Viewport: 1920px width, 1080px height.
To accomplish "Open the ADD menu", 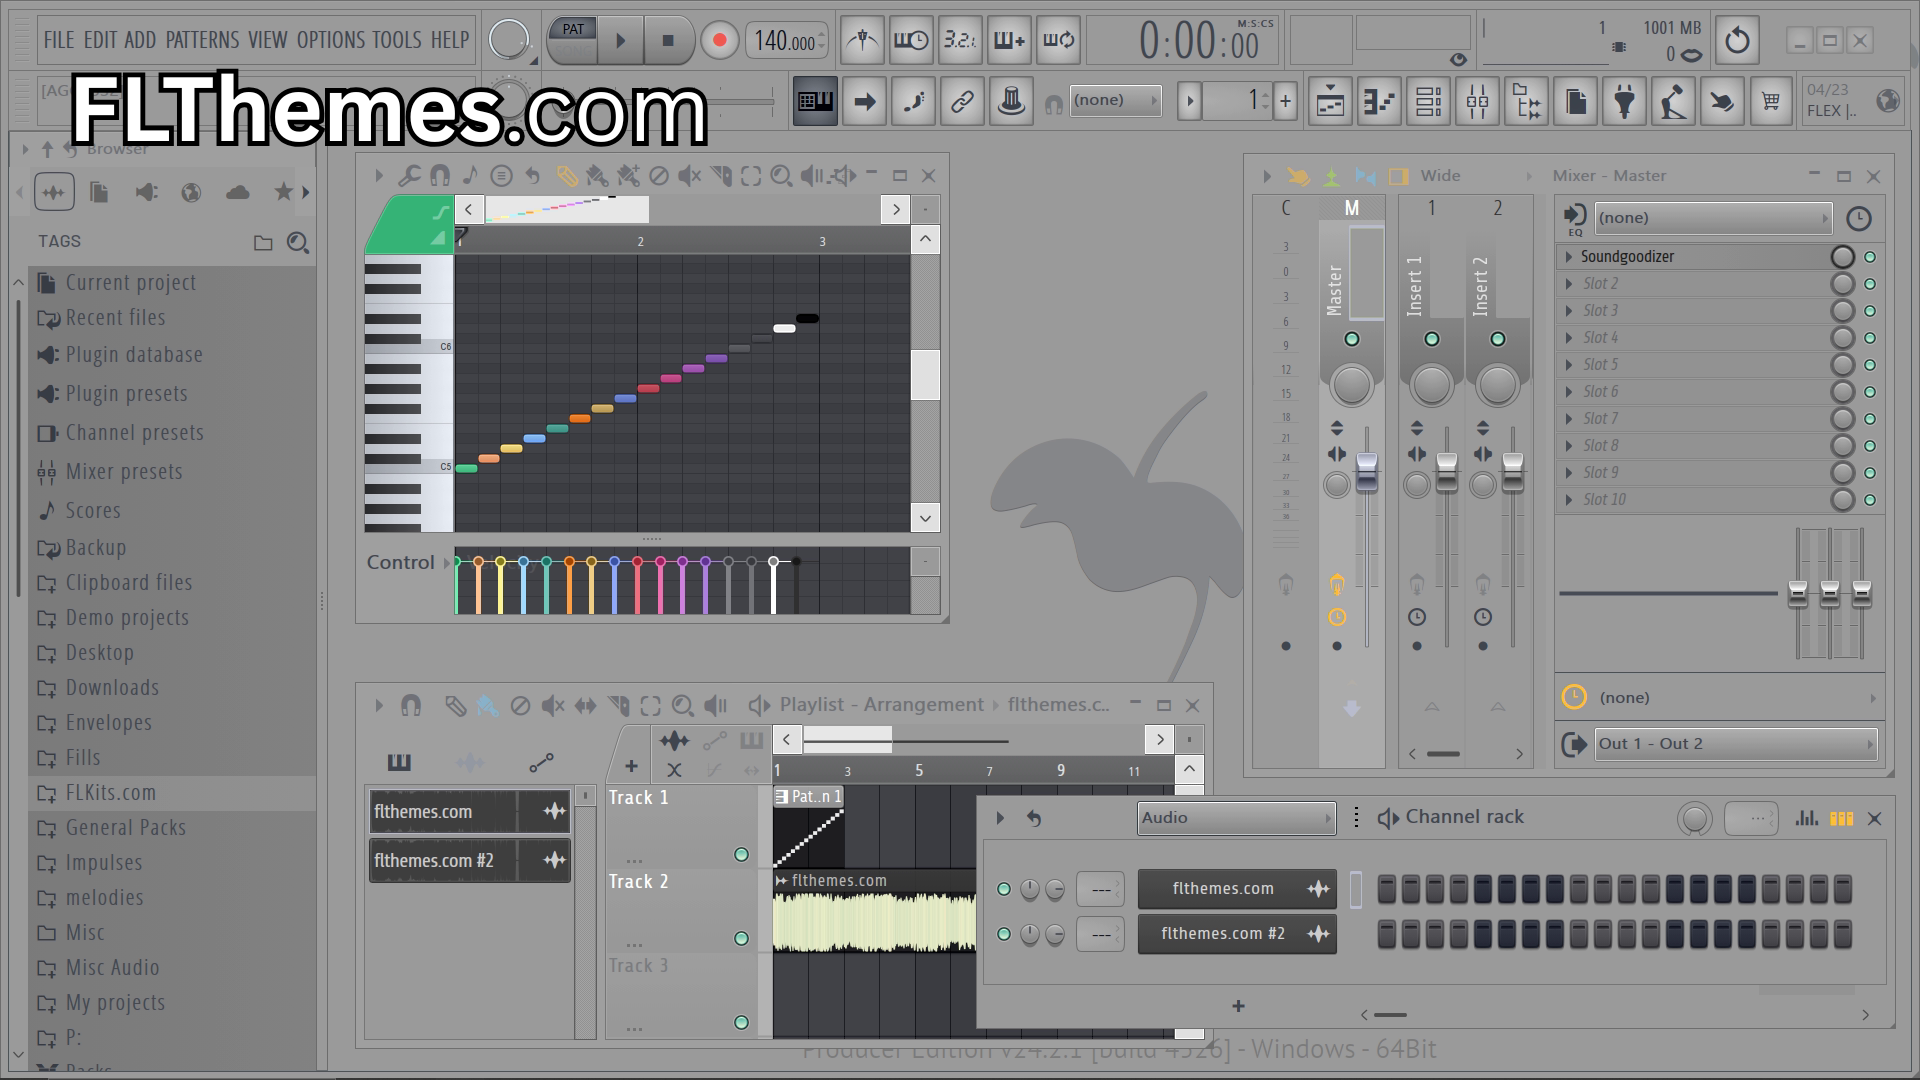I will (140, 40).
